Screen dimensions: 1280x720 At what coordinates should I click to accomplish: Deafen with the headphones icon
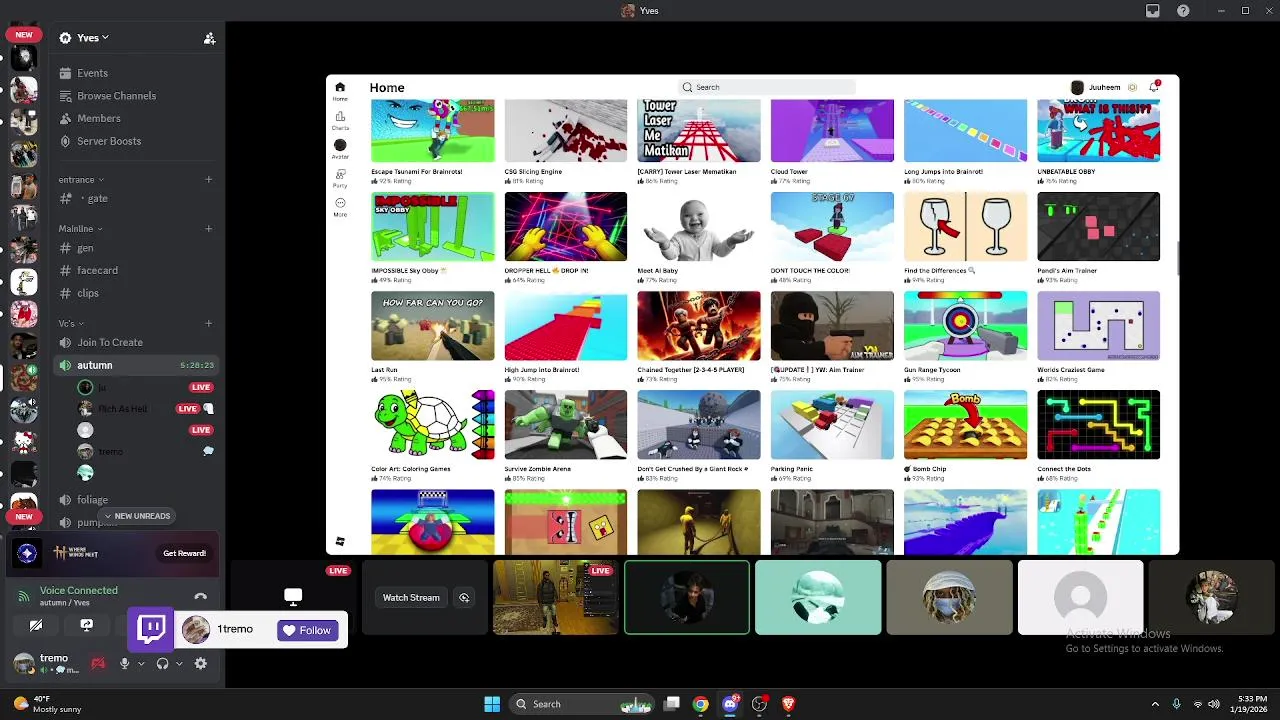click(163, 663)
